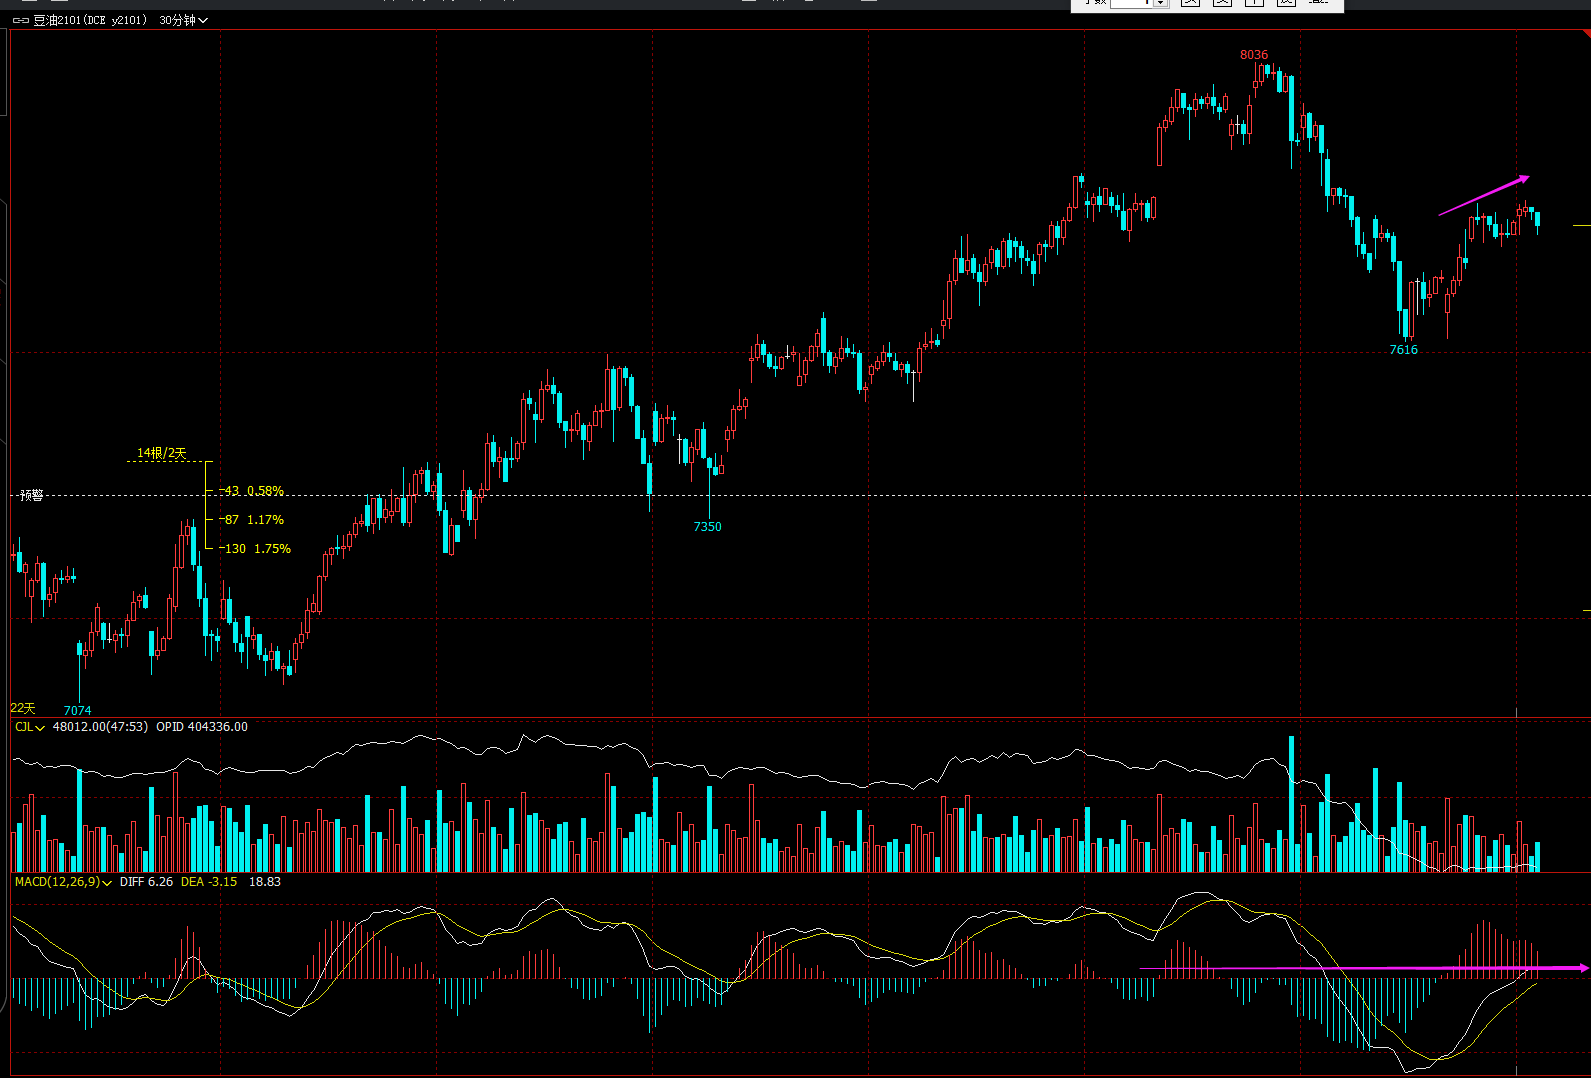Click the -130 1.75% measurement level
Image resolution: width=1591 pixels, height=1078 pixels.
[x=255, y=549]
